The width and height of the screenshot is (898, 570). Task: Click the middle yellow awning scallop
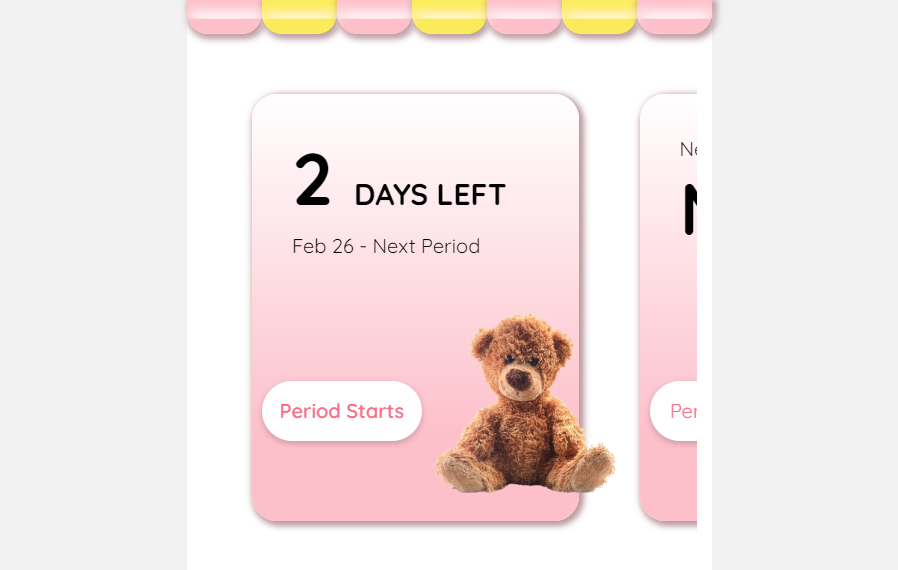[450, 17]
